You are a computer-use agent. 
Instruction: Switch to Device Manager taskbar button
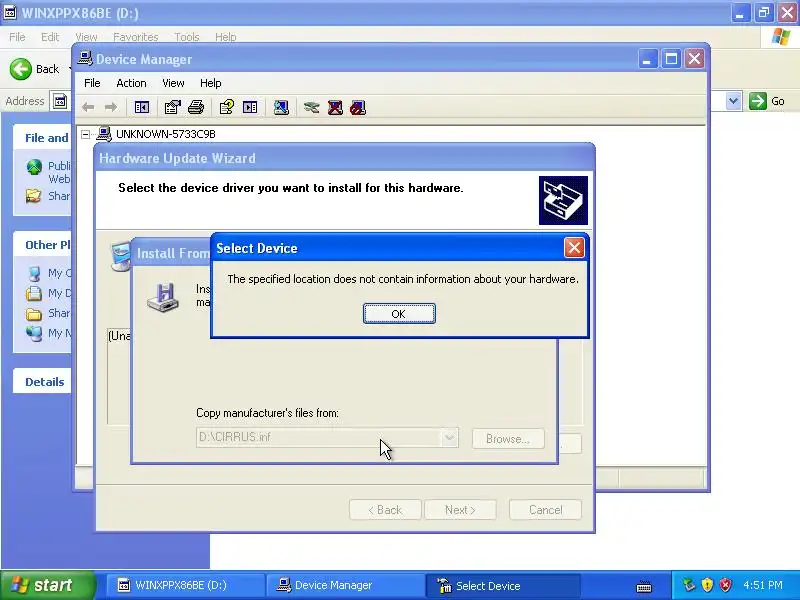(x=345, y=585)
